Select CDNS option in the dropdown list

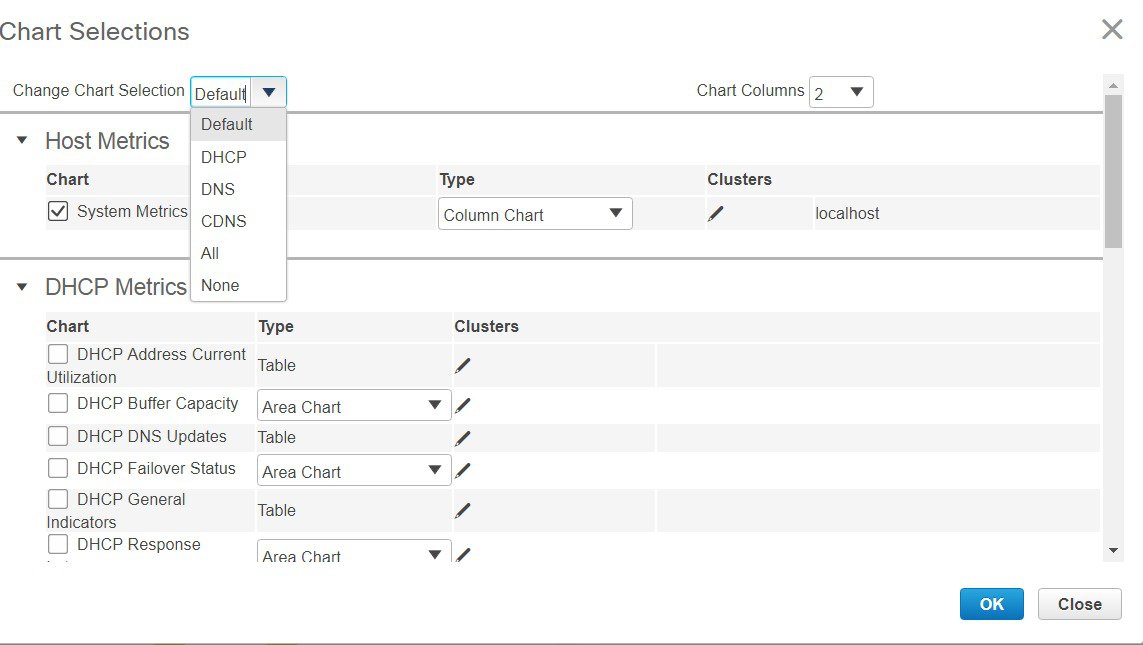(x=223, y=221)
